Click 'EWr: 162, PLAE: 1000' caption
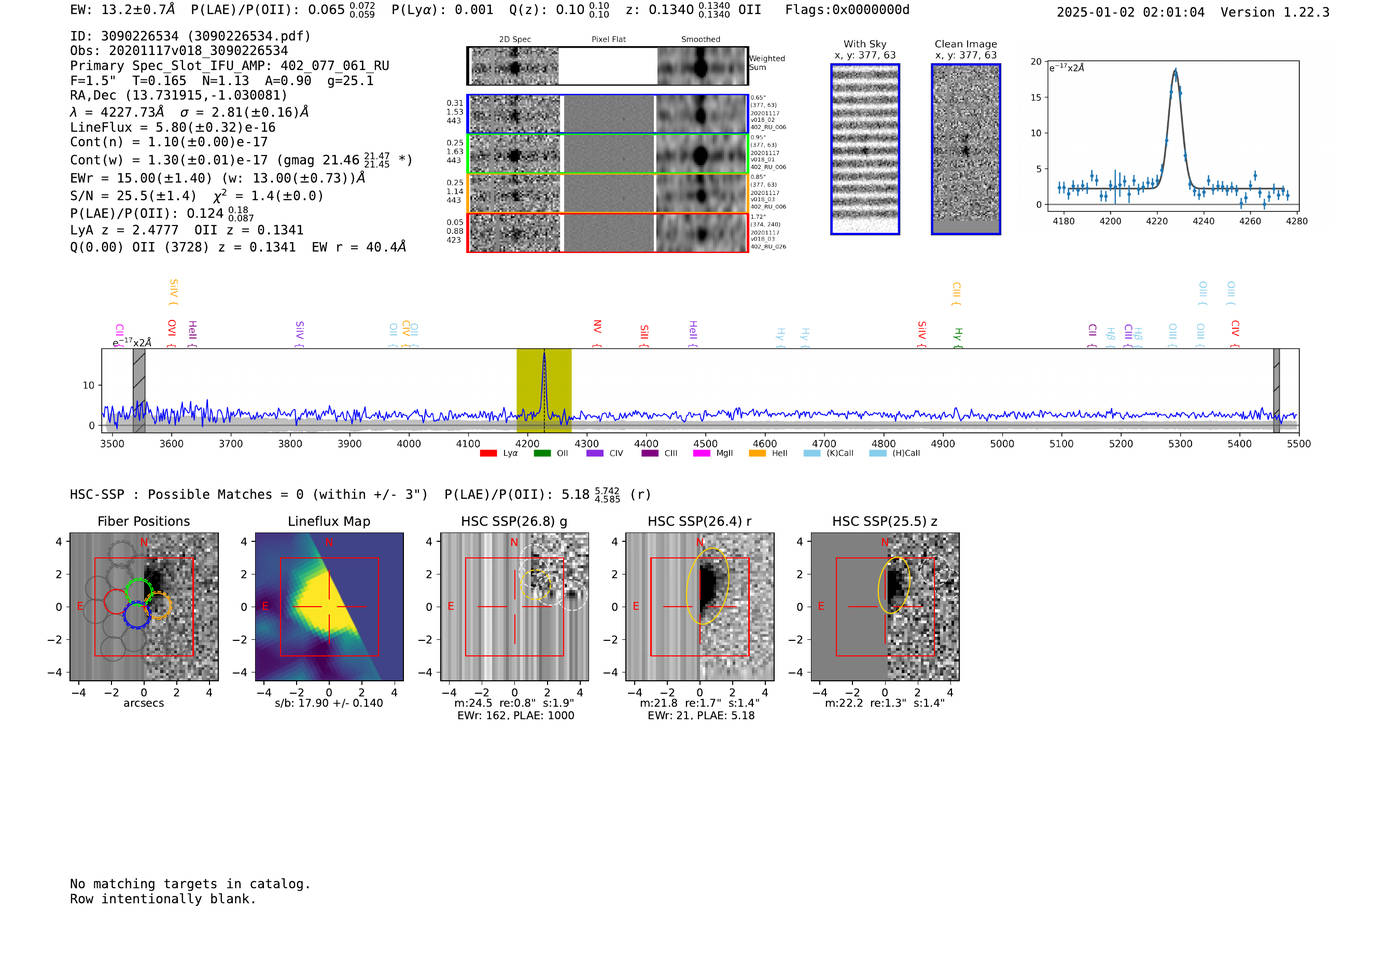Screen dimensions: 1400x953 pos(516,716)
